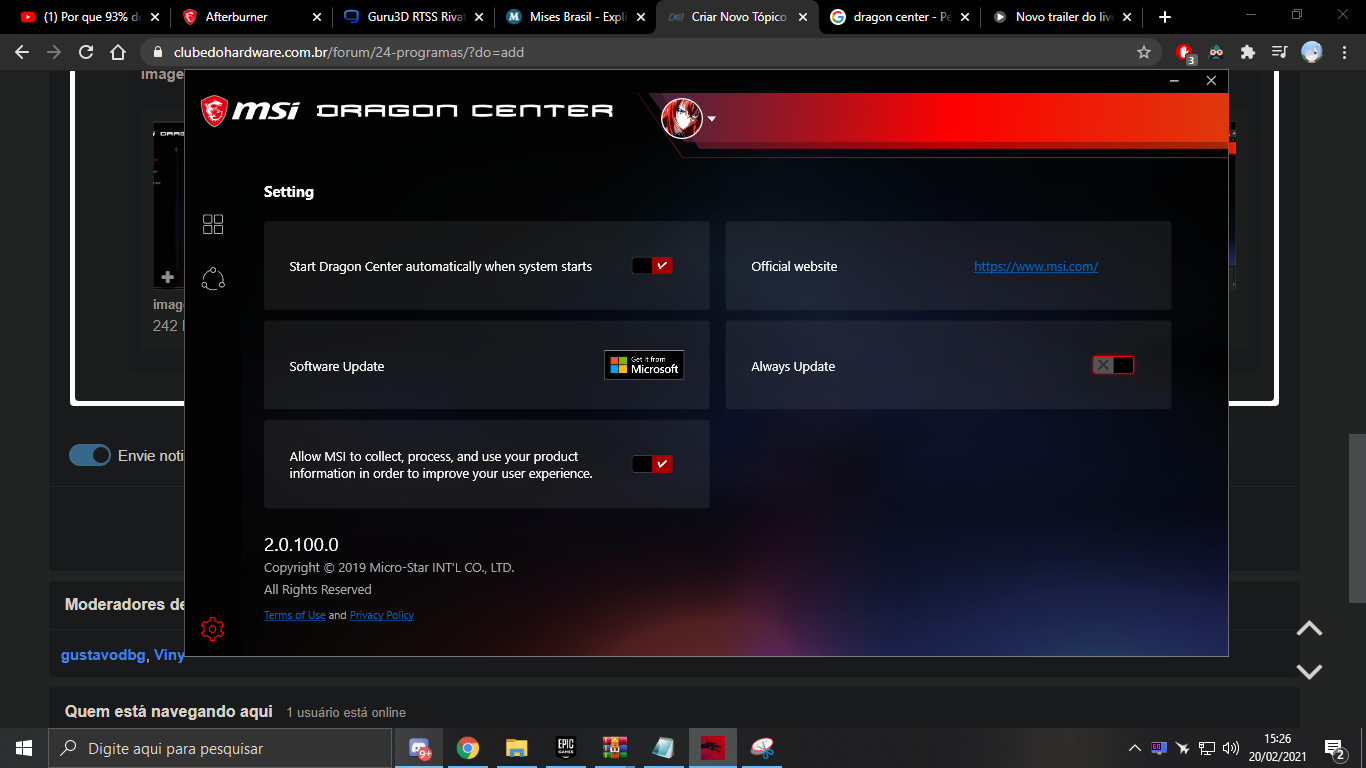
Task: Click the red extension icon with badge 3
Action: (x=1185, y=52)
